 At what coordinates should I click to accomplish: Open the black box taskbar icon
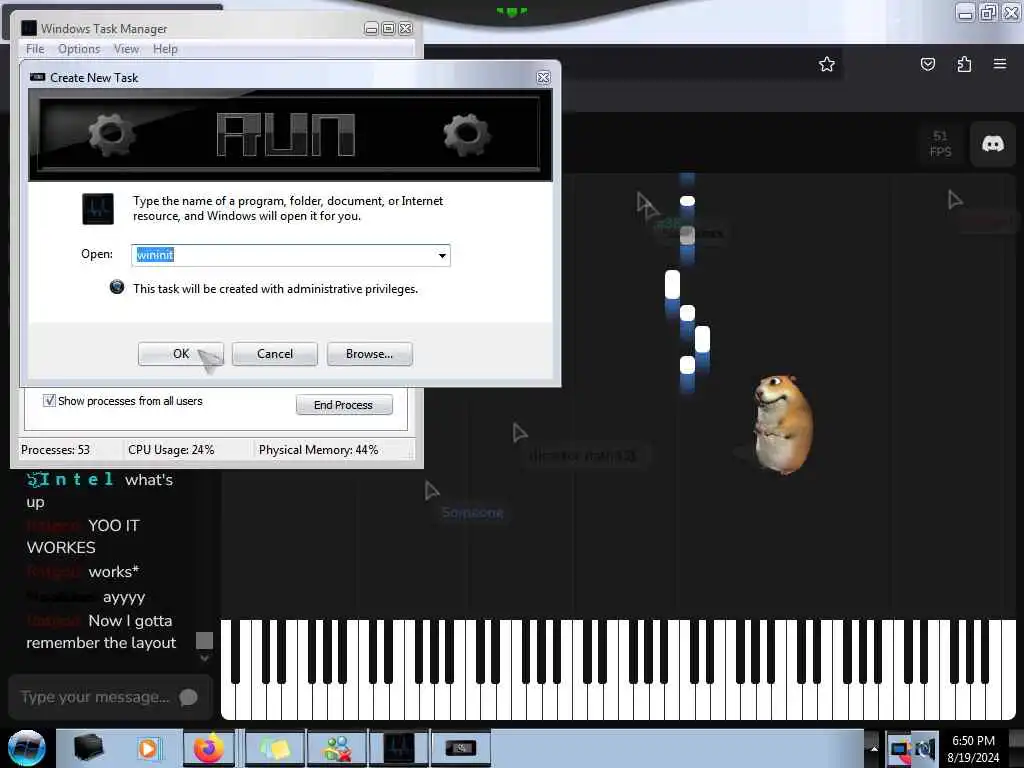point(88,748)
